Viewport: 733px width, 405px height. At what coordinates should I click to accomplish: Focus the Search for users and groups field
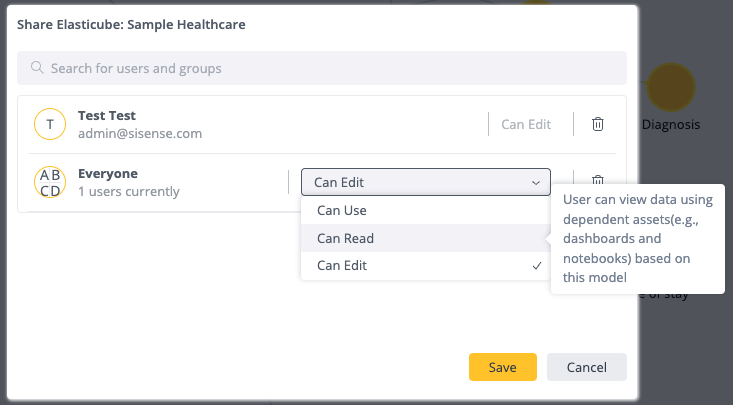click(x=322, y=68)
